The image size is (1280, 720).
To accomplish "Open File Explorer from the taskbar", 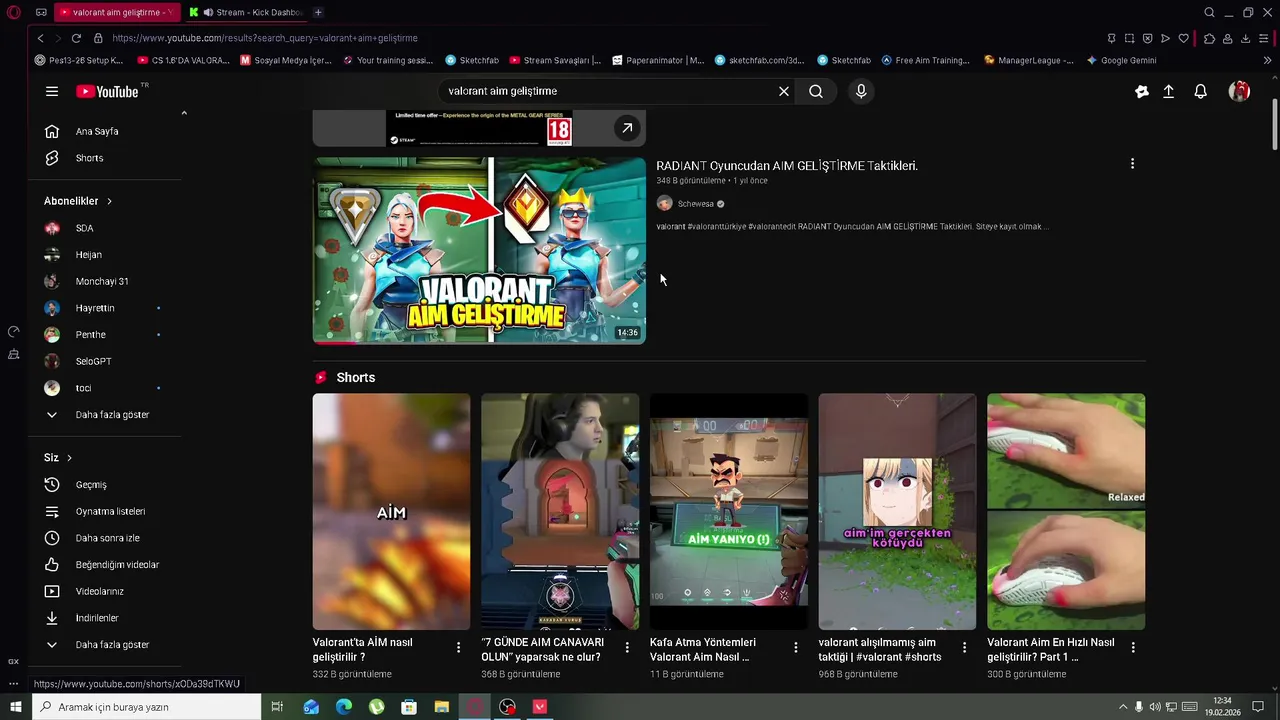I will (x=441, y=707).
